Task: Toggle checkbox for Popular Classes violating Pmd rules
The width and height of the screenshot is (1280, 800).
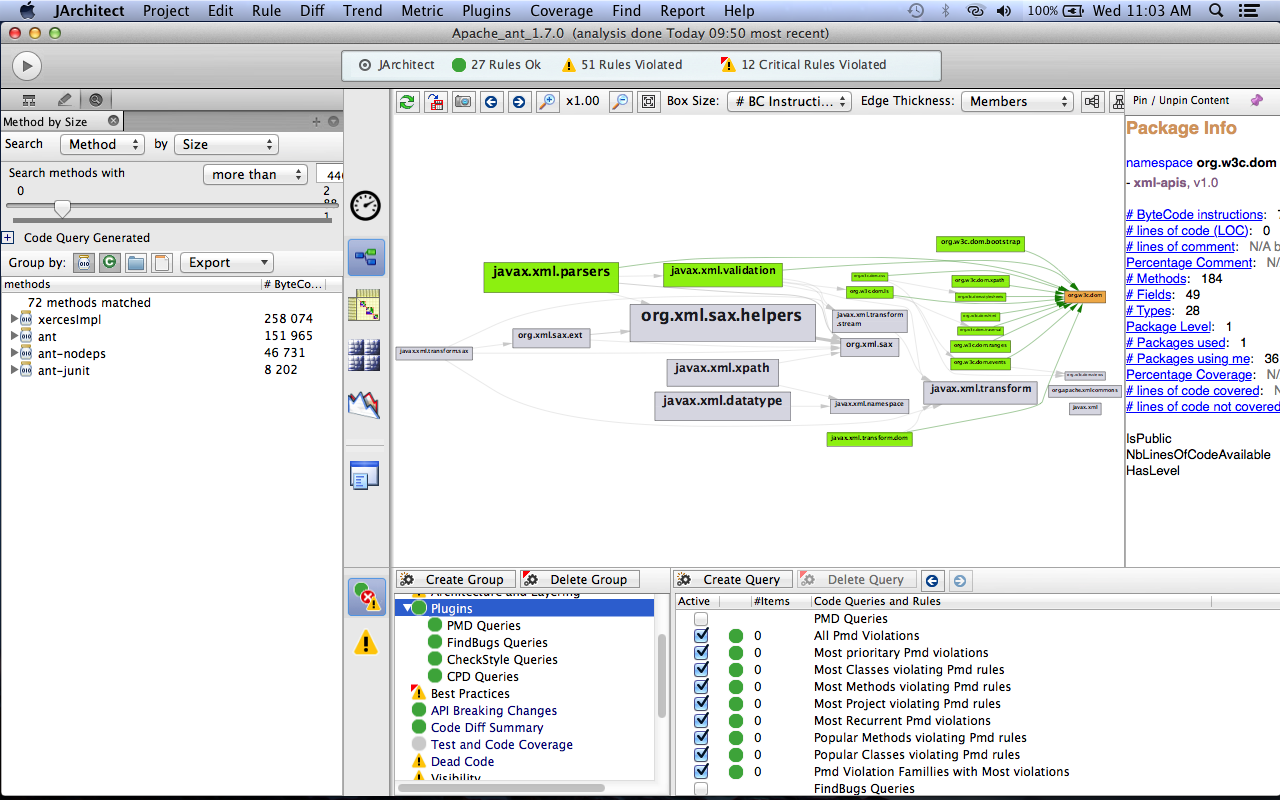Action: [x=701, y=755]
